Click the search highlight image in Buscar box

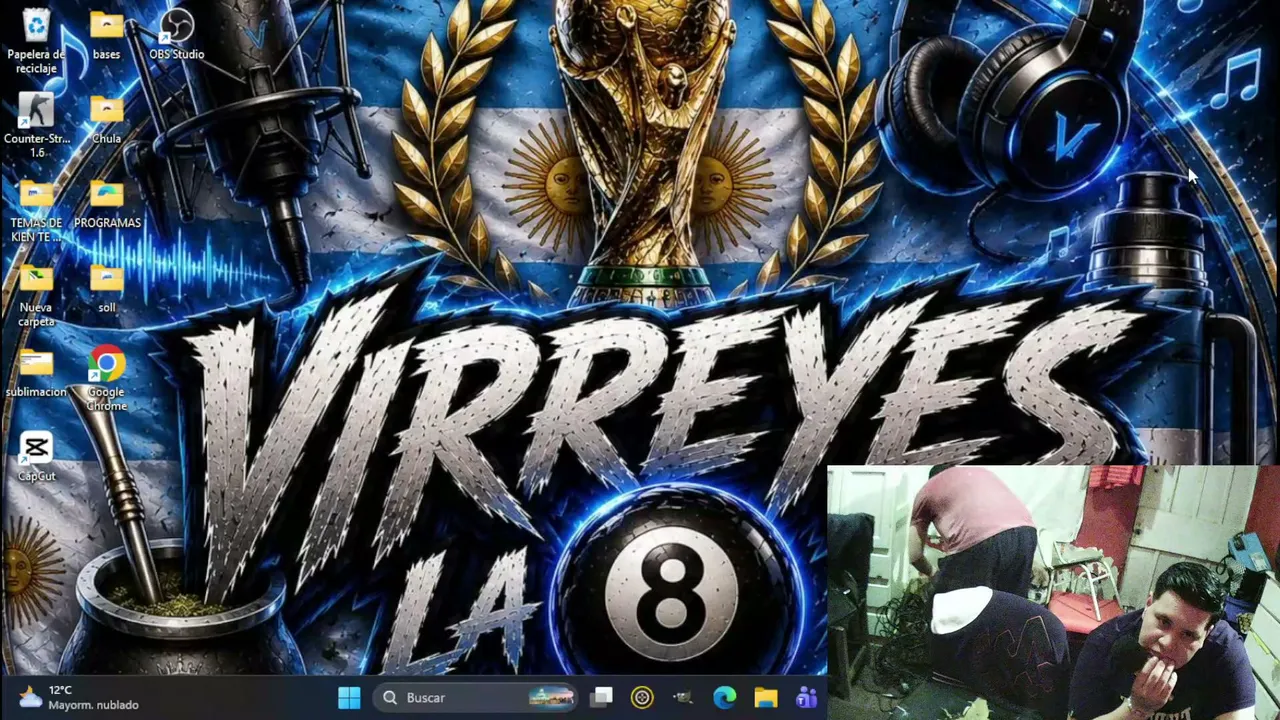[x=551, y=698]
